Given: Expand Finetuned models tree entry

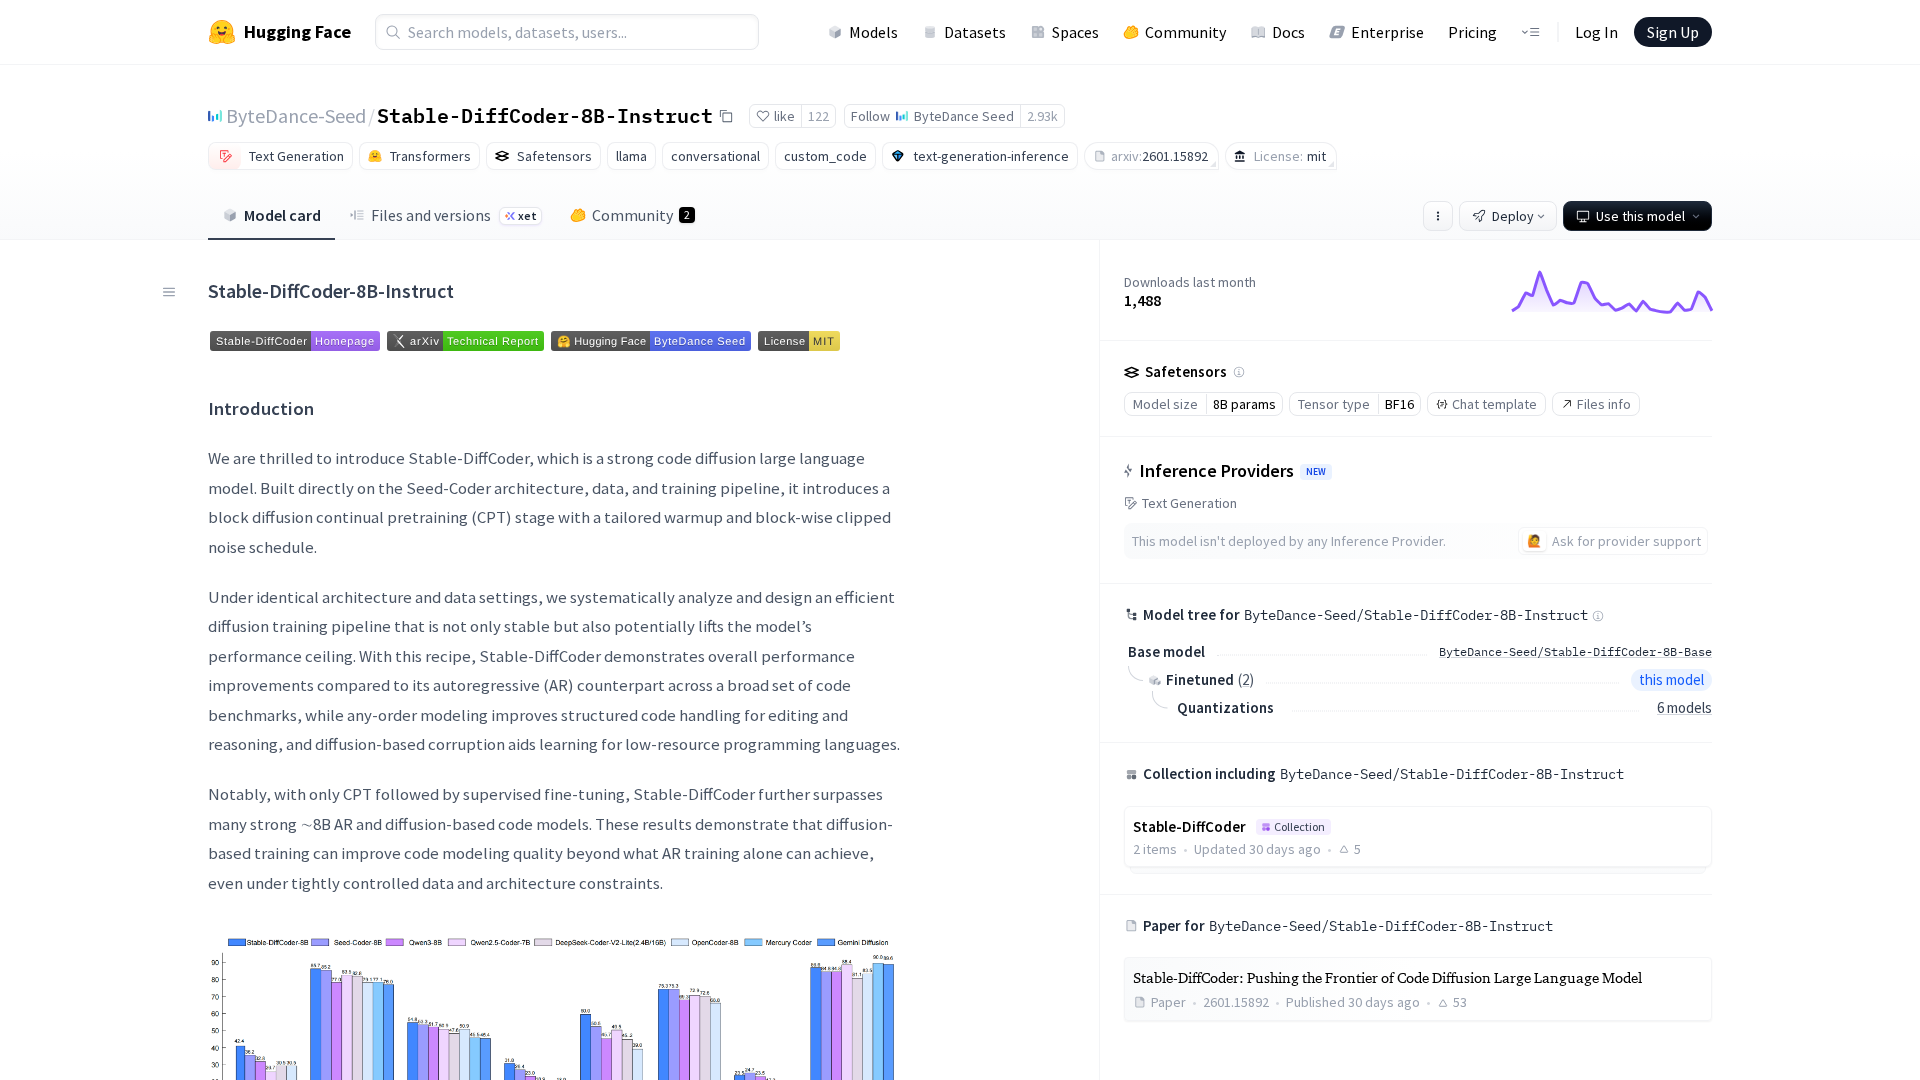Looking at the screenshot, I should [1199, 680].
